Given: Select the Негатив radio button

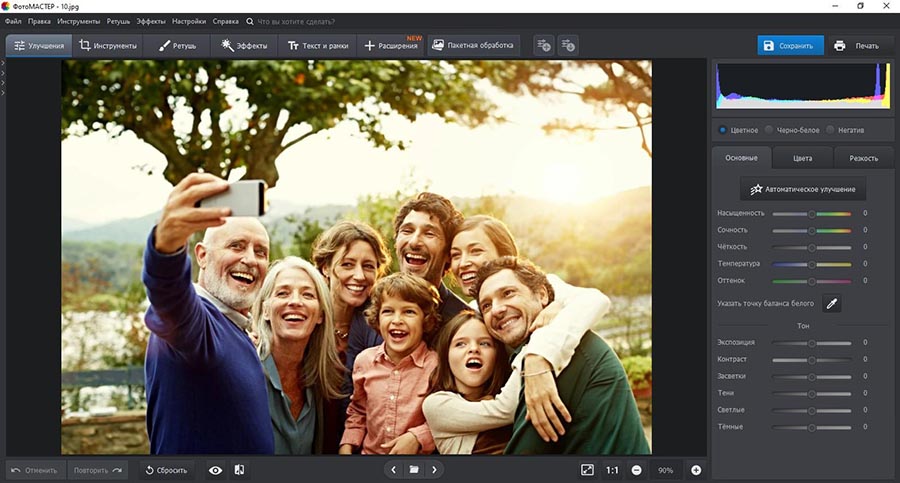Looking at the screenshot, I should (830, 130).
